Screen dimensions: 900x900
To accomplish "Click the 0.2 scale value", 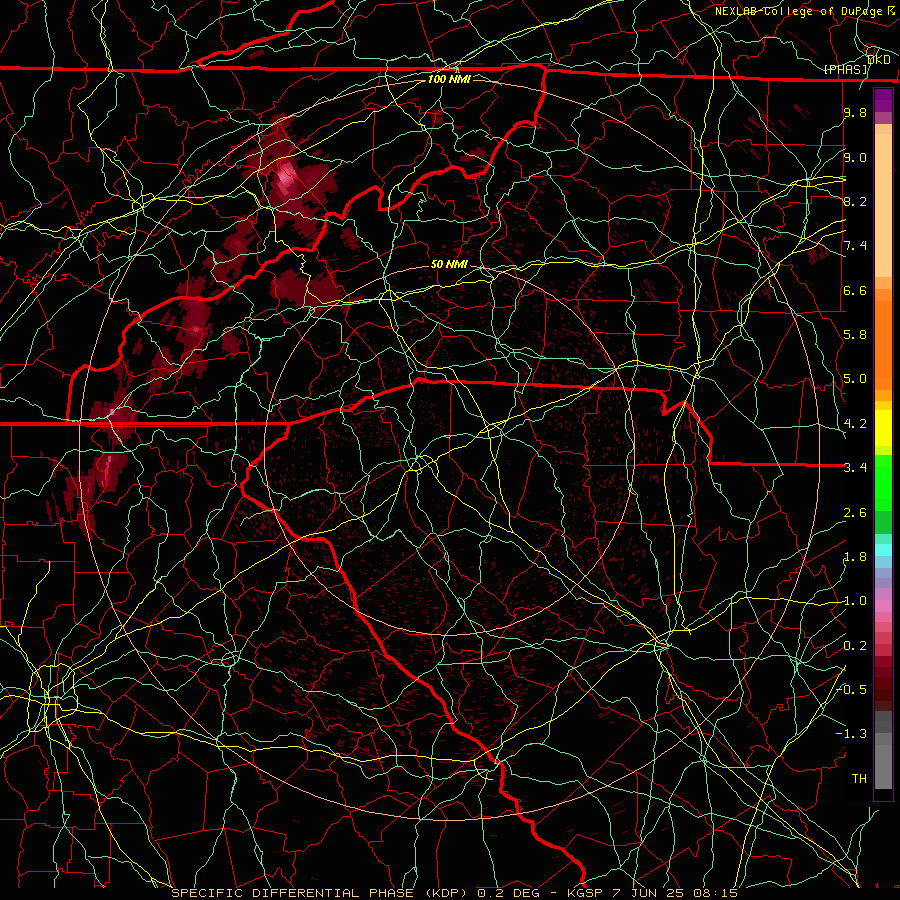I will tap(855, 646).
